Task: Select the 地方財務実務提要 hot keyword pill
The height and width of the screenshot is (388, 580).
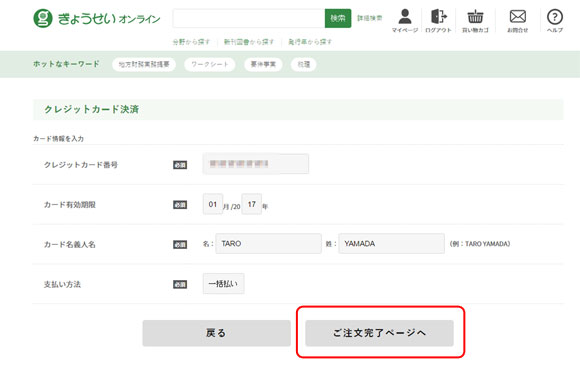Action: (x=144, y=64)
